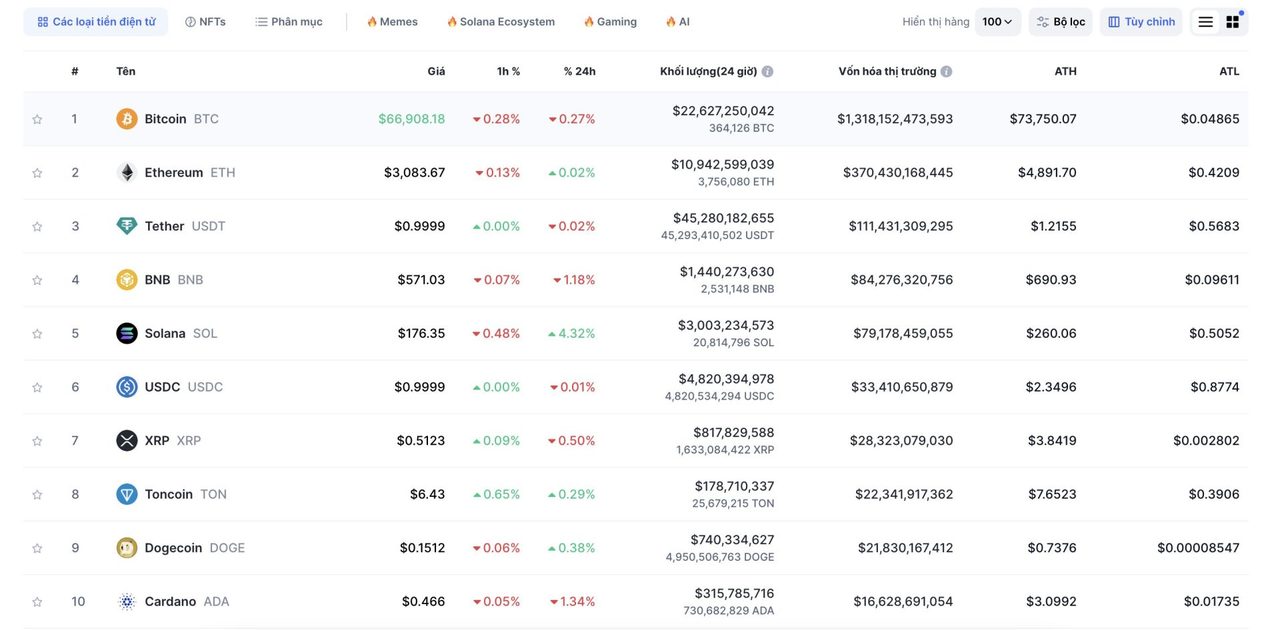Open the Dogecoin DOGE name link
1280x630 pixels.
pyautogui.click(x=194, y=548)
